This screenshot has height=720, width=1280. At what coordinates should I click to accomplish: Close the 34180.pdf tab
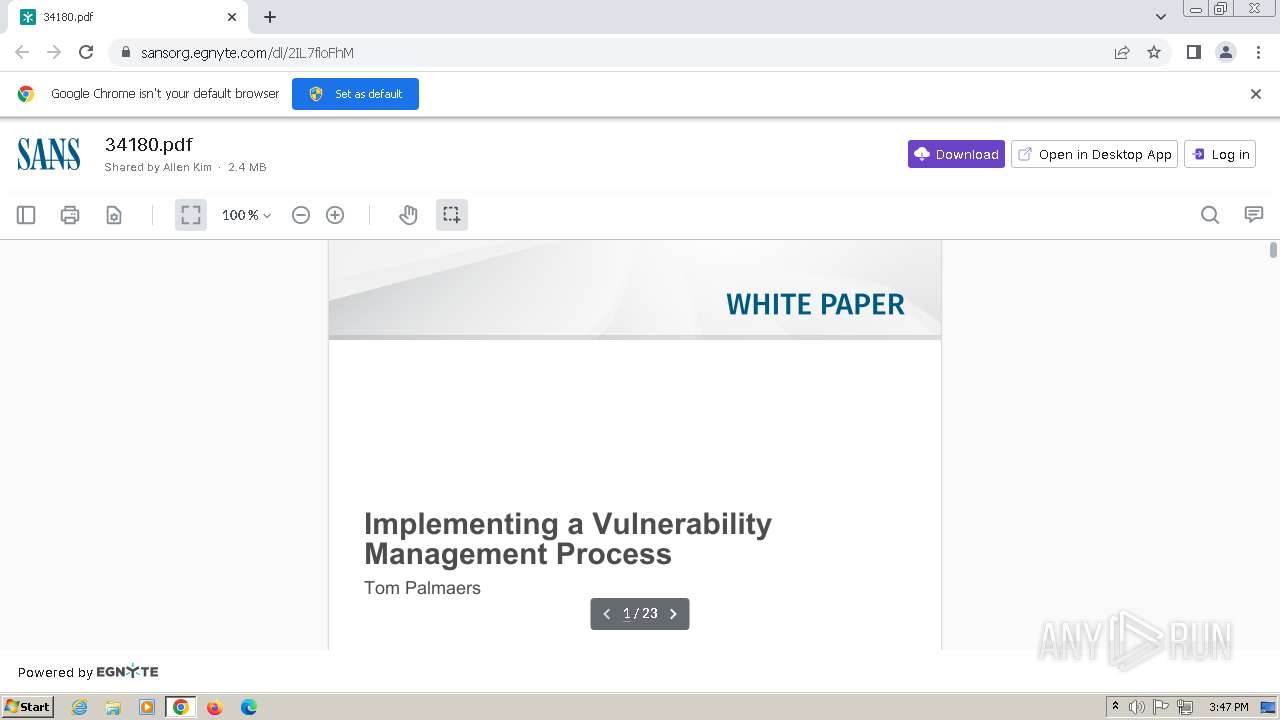click(232, 17)
